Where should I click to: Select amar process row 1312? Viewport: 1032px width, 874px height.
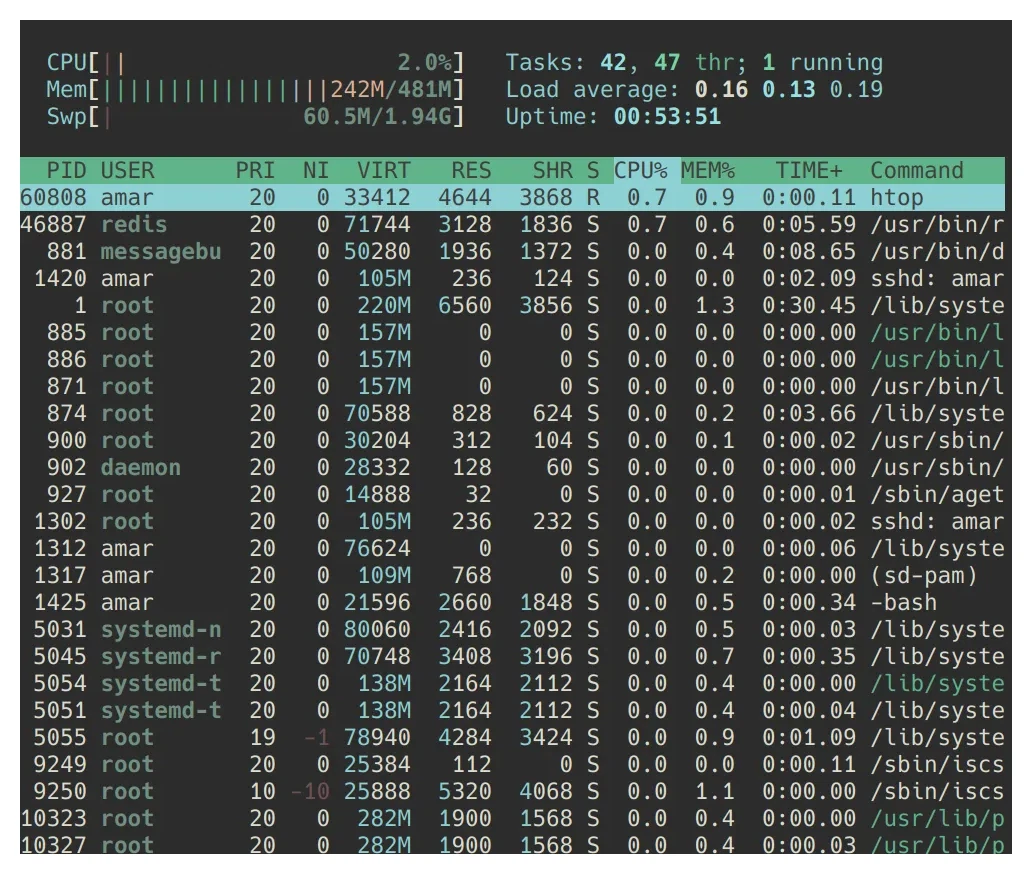tap(512, 548)
